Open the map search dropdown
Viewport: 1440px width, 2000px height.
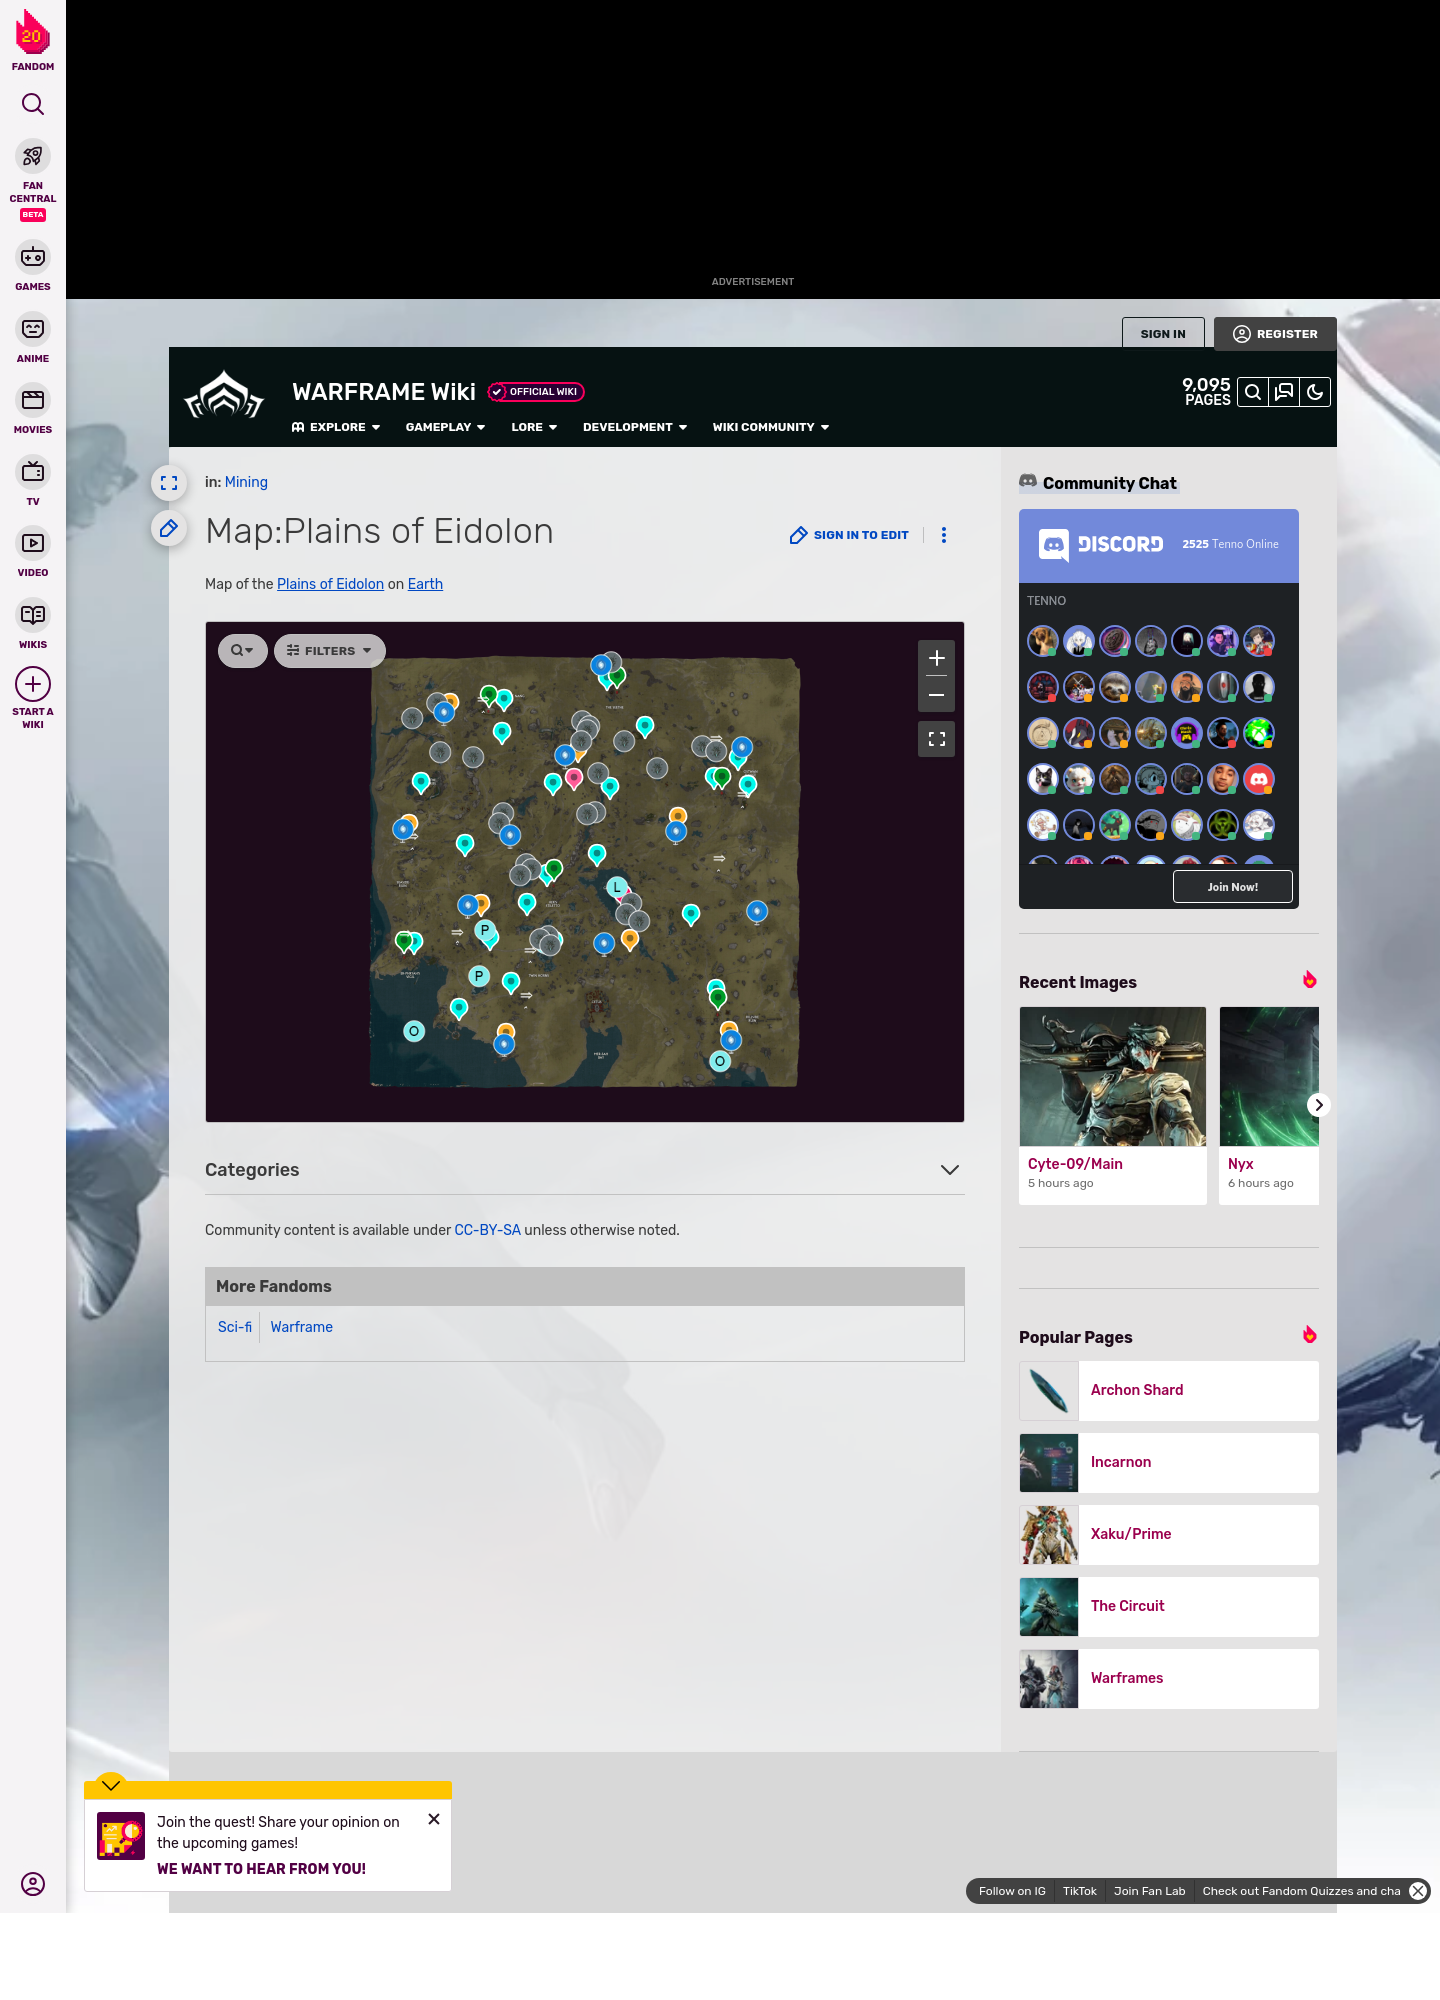pos(243,650)
